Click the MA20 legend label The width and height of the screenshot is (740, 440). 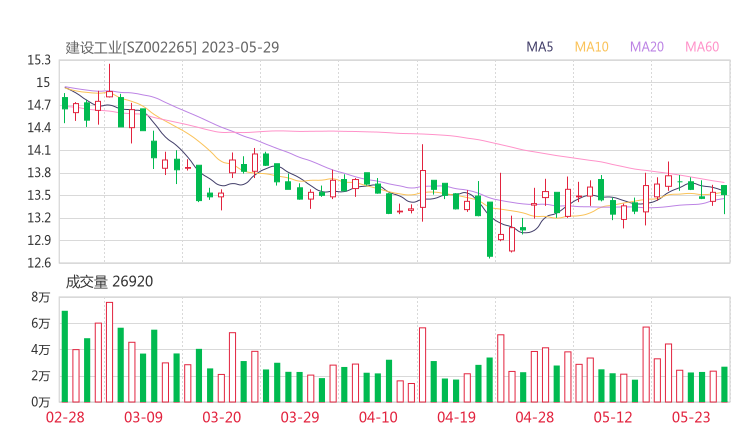pos(647,47)
